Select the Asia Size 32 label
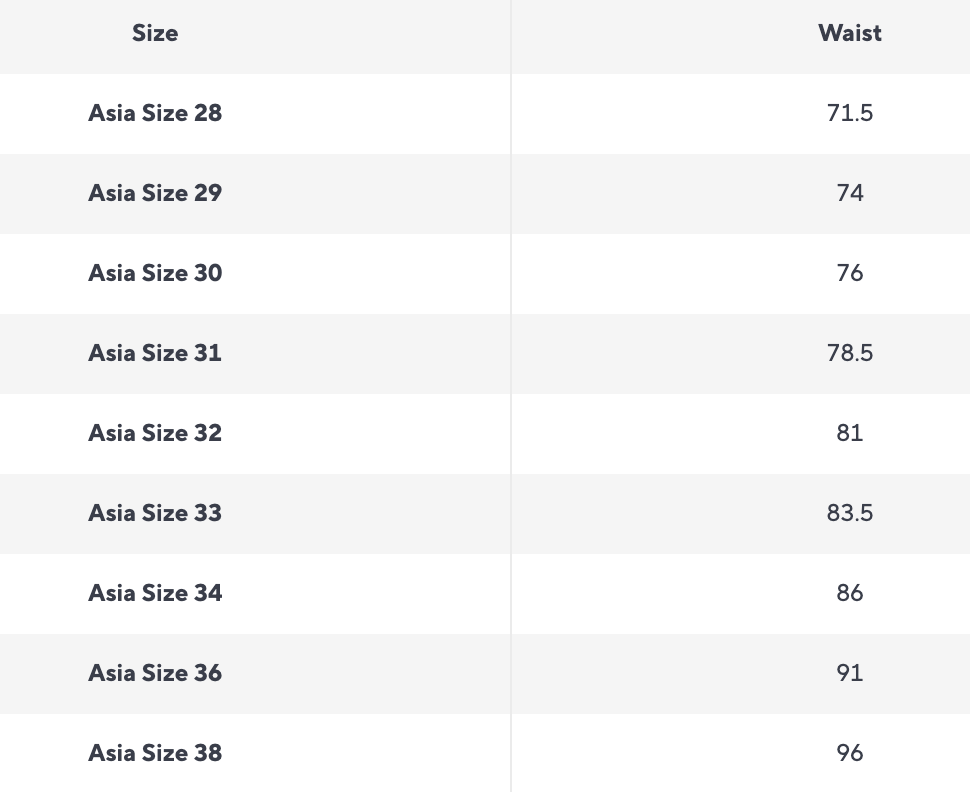 tap(155, 433)
